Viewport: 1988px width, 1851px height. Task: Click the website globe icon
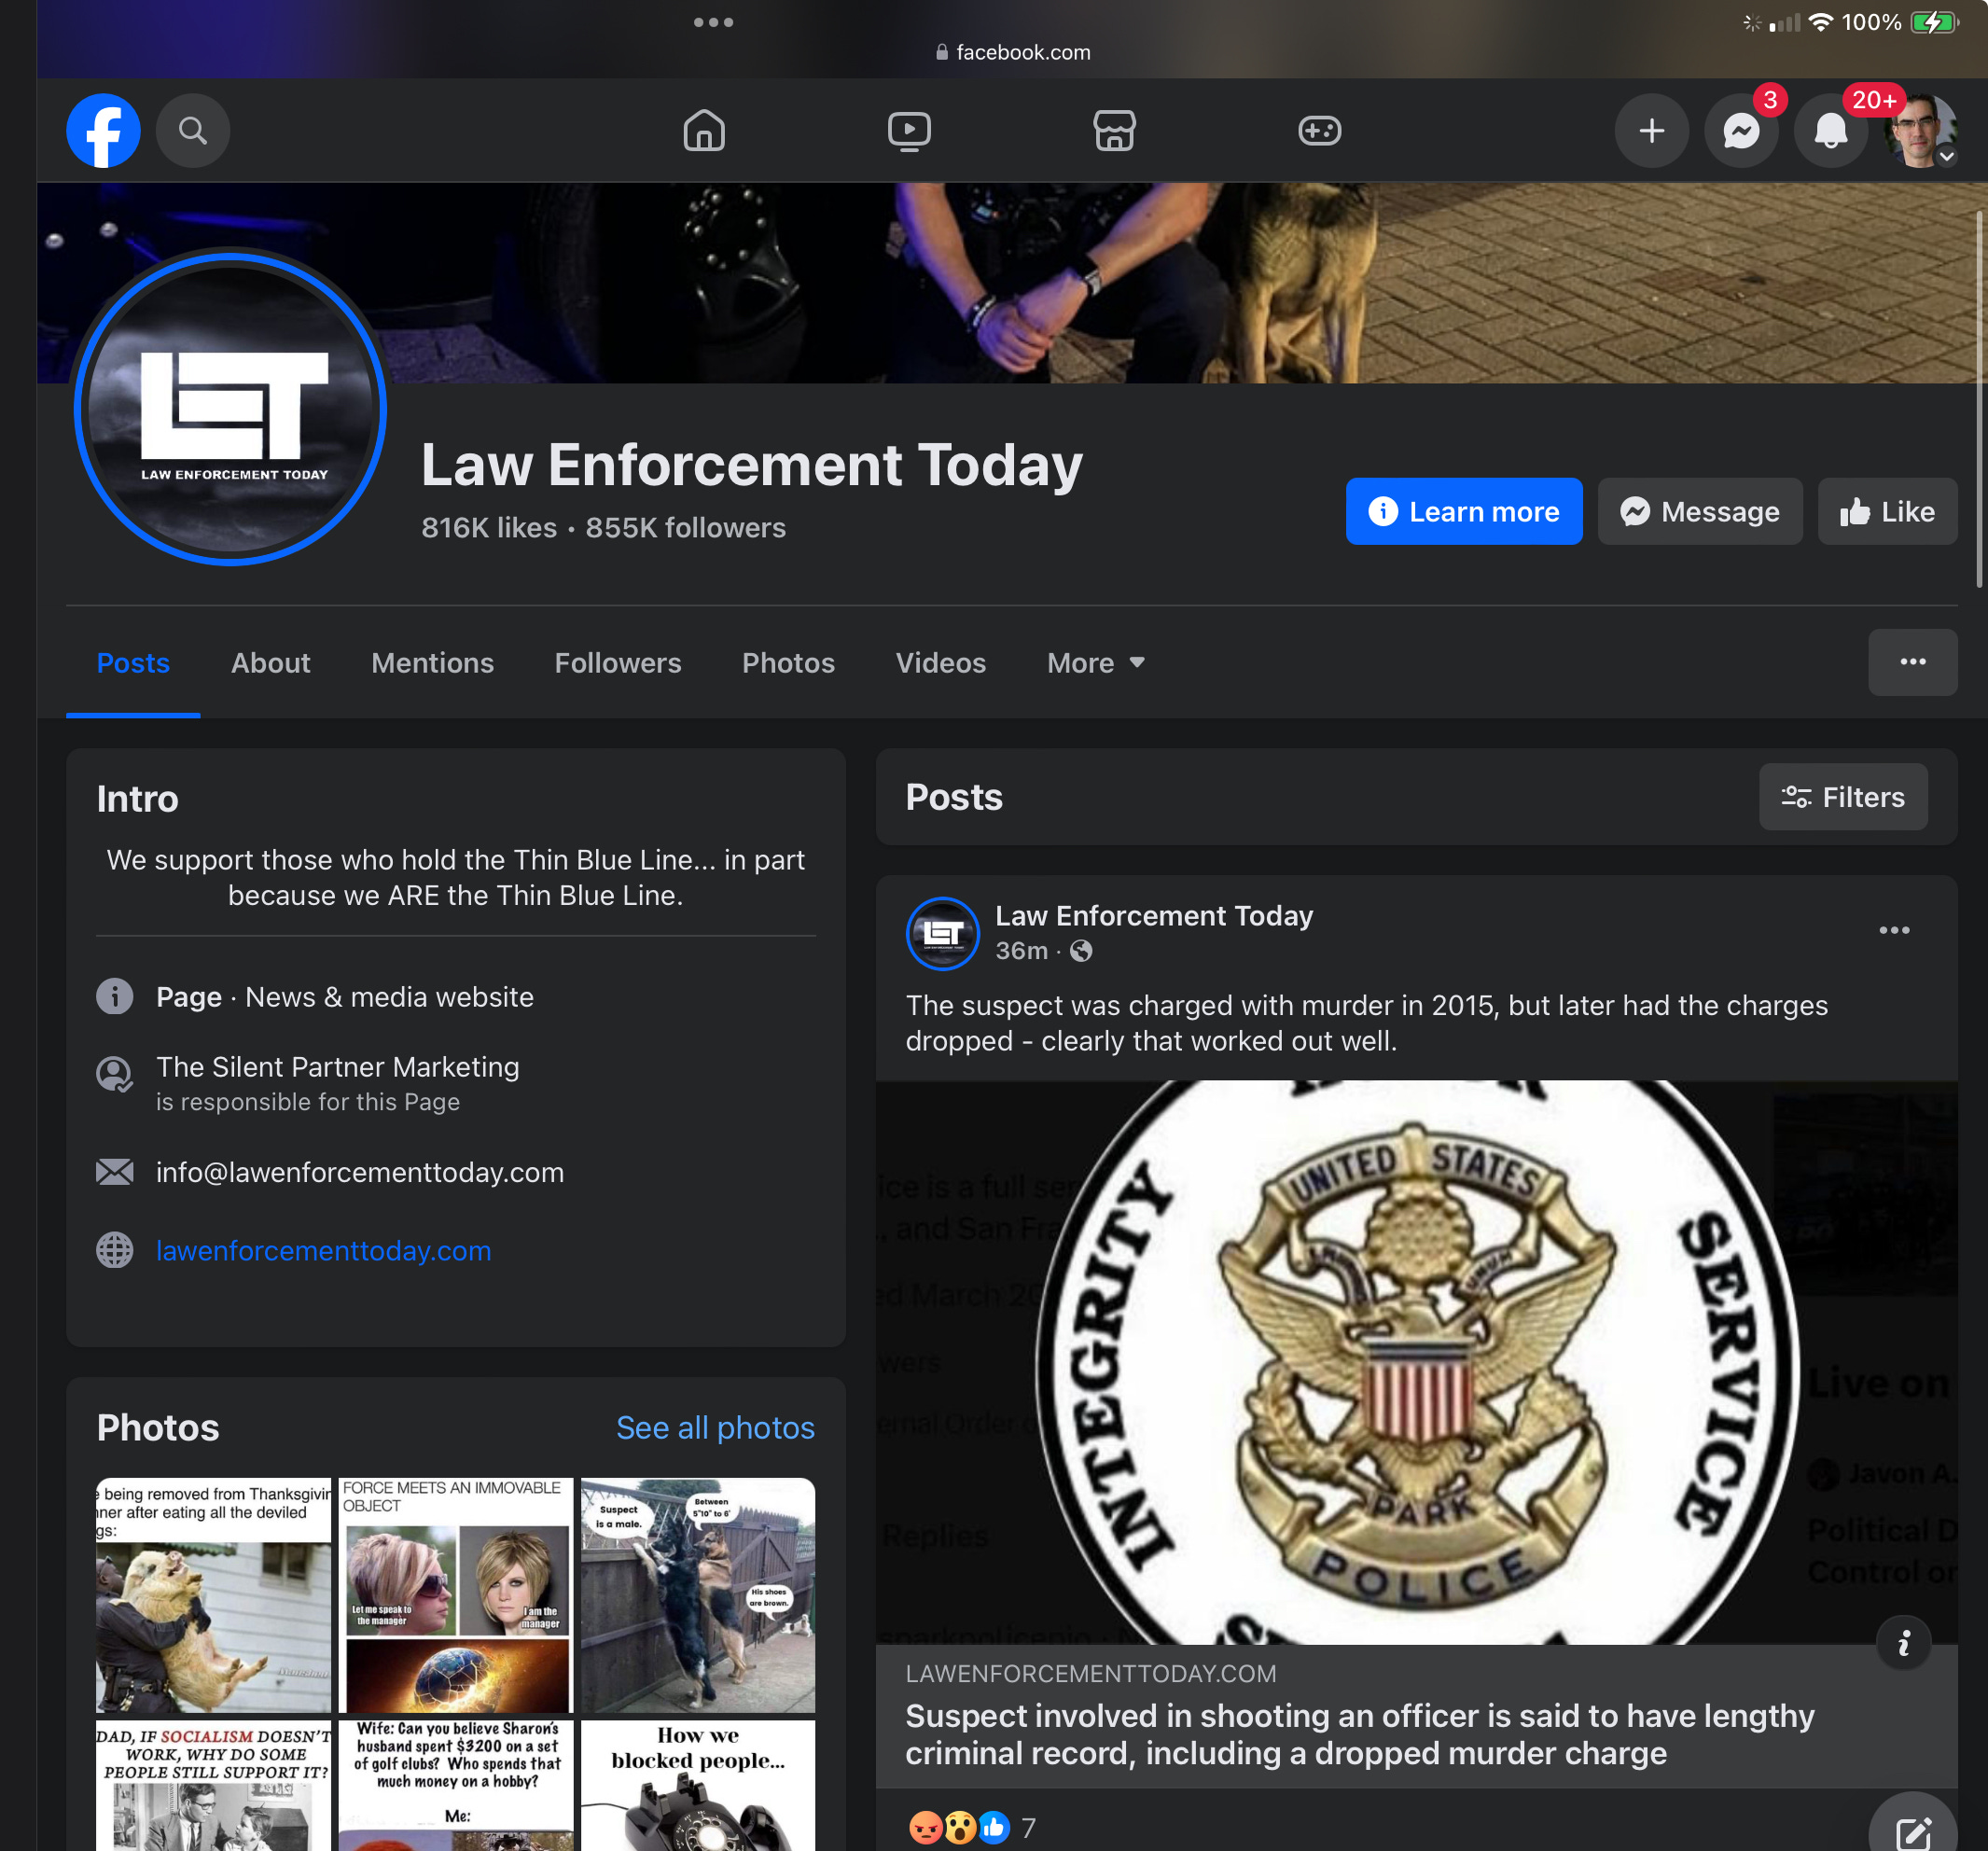coord(115,1250)
